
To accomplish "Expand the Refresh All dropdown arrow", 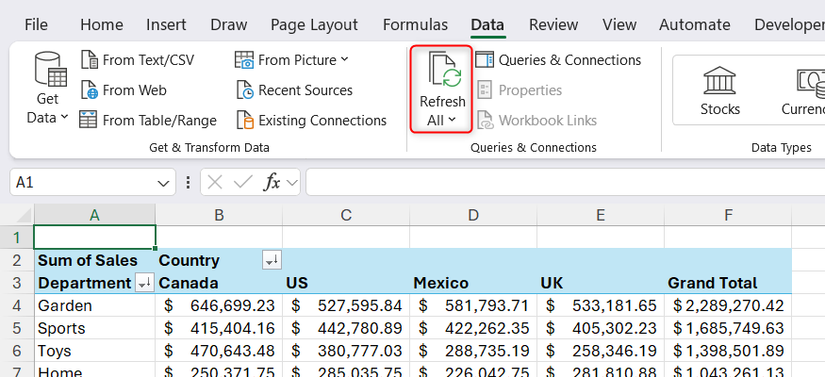I will (452, 120).
